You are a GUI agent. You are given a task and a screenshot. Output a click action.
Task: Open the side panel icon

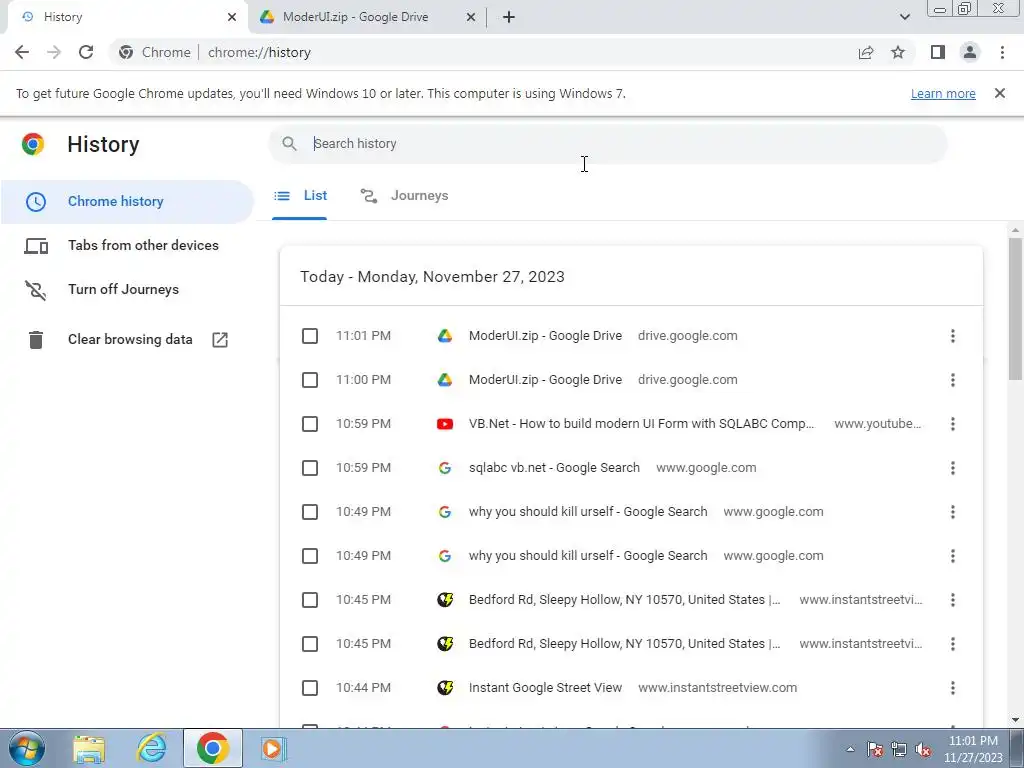pyautogui.click(x=938, y=52)
